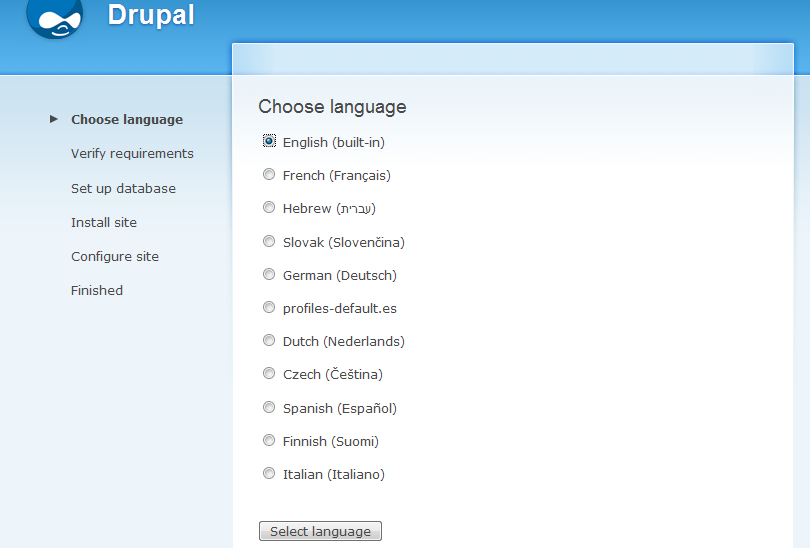Choose the Hebrew language radio option
This screenshot has height=548, width=810.
point(269,208)
